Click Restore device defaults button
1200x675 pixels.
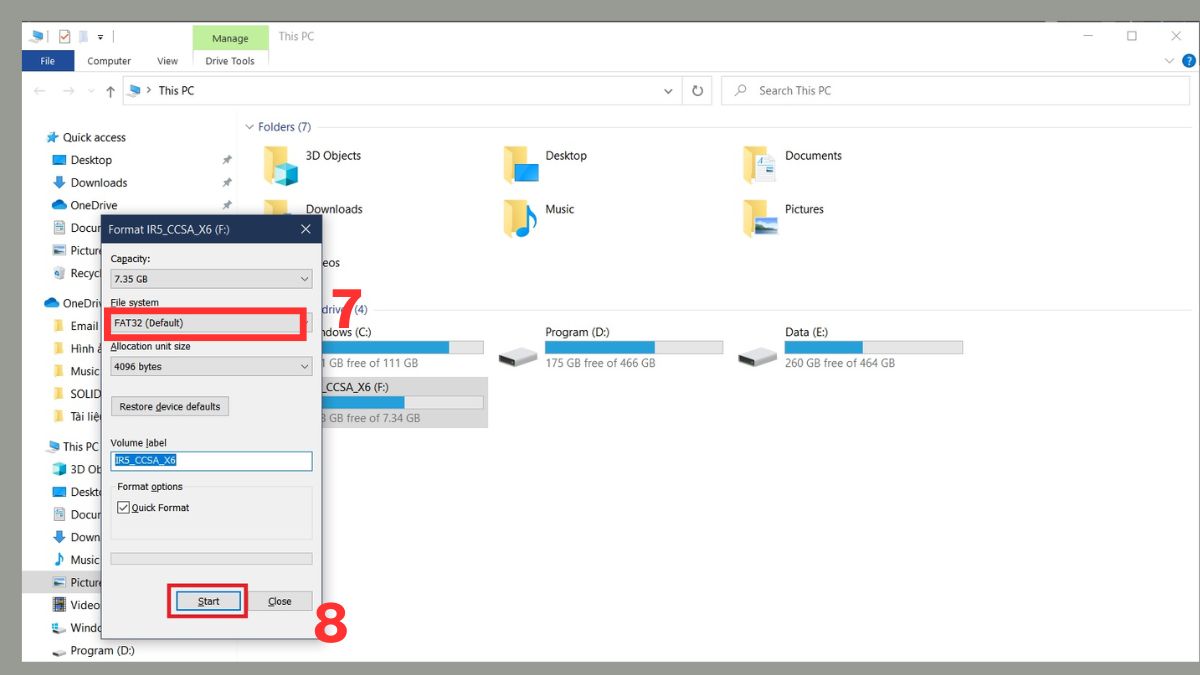point(170,407)
